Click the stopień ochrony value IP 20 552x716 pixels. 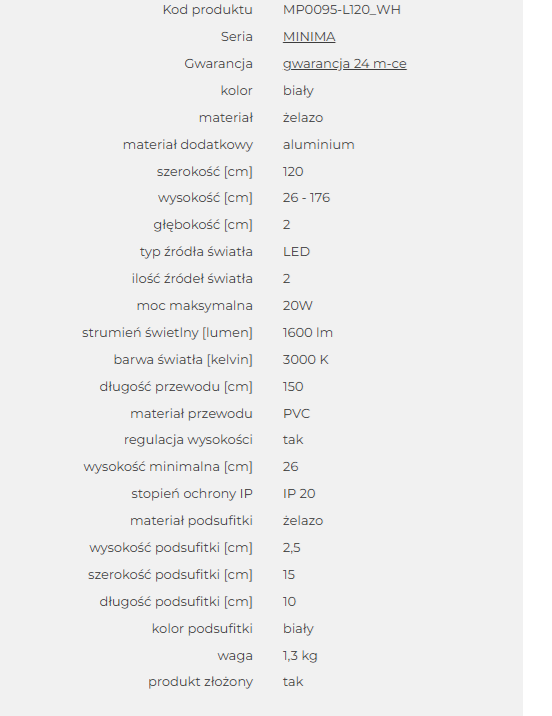299,494
